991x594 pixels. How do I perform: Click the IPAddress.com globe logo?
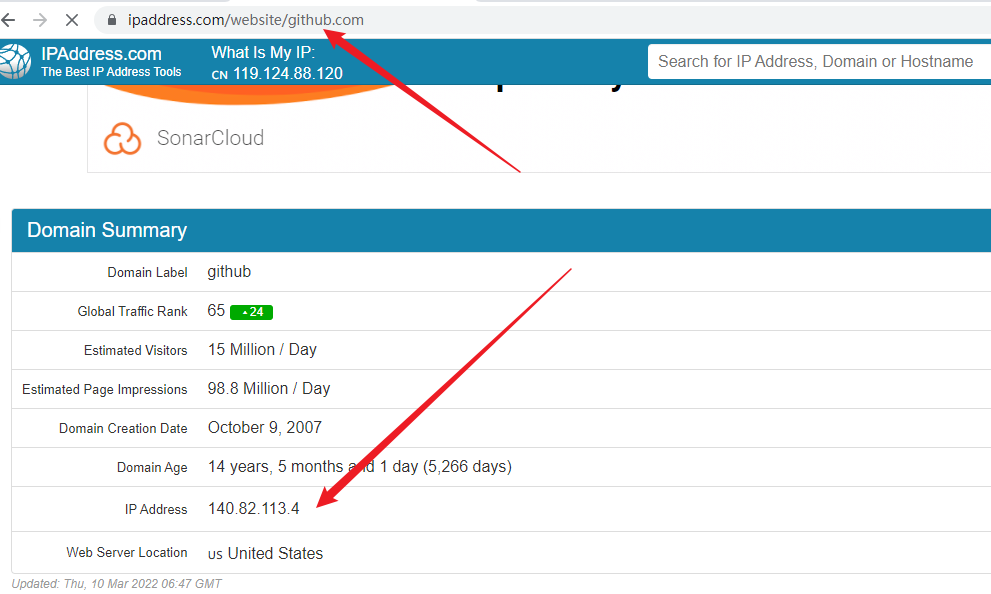15,61
